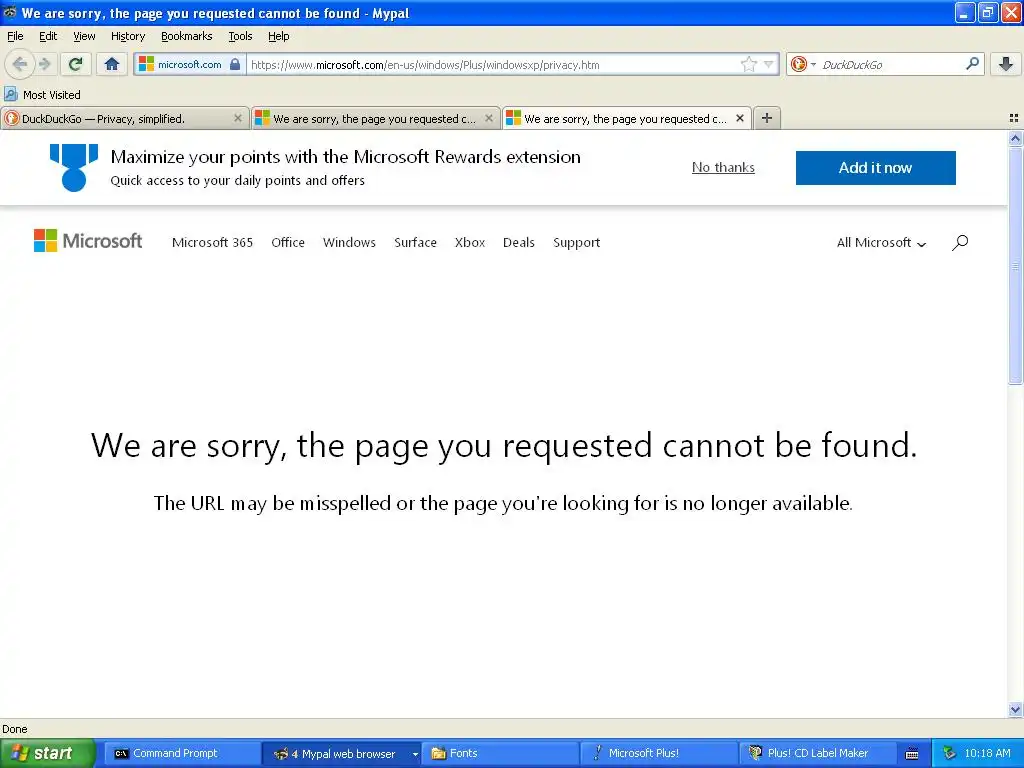Click the Done status bar text
The width and height of the screenshot is (1024, 768).
tap(14, 729)
